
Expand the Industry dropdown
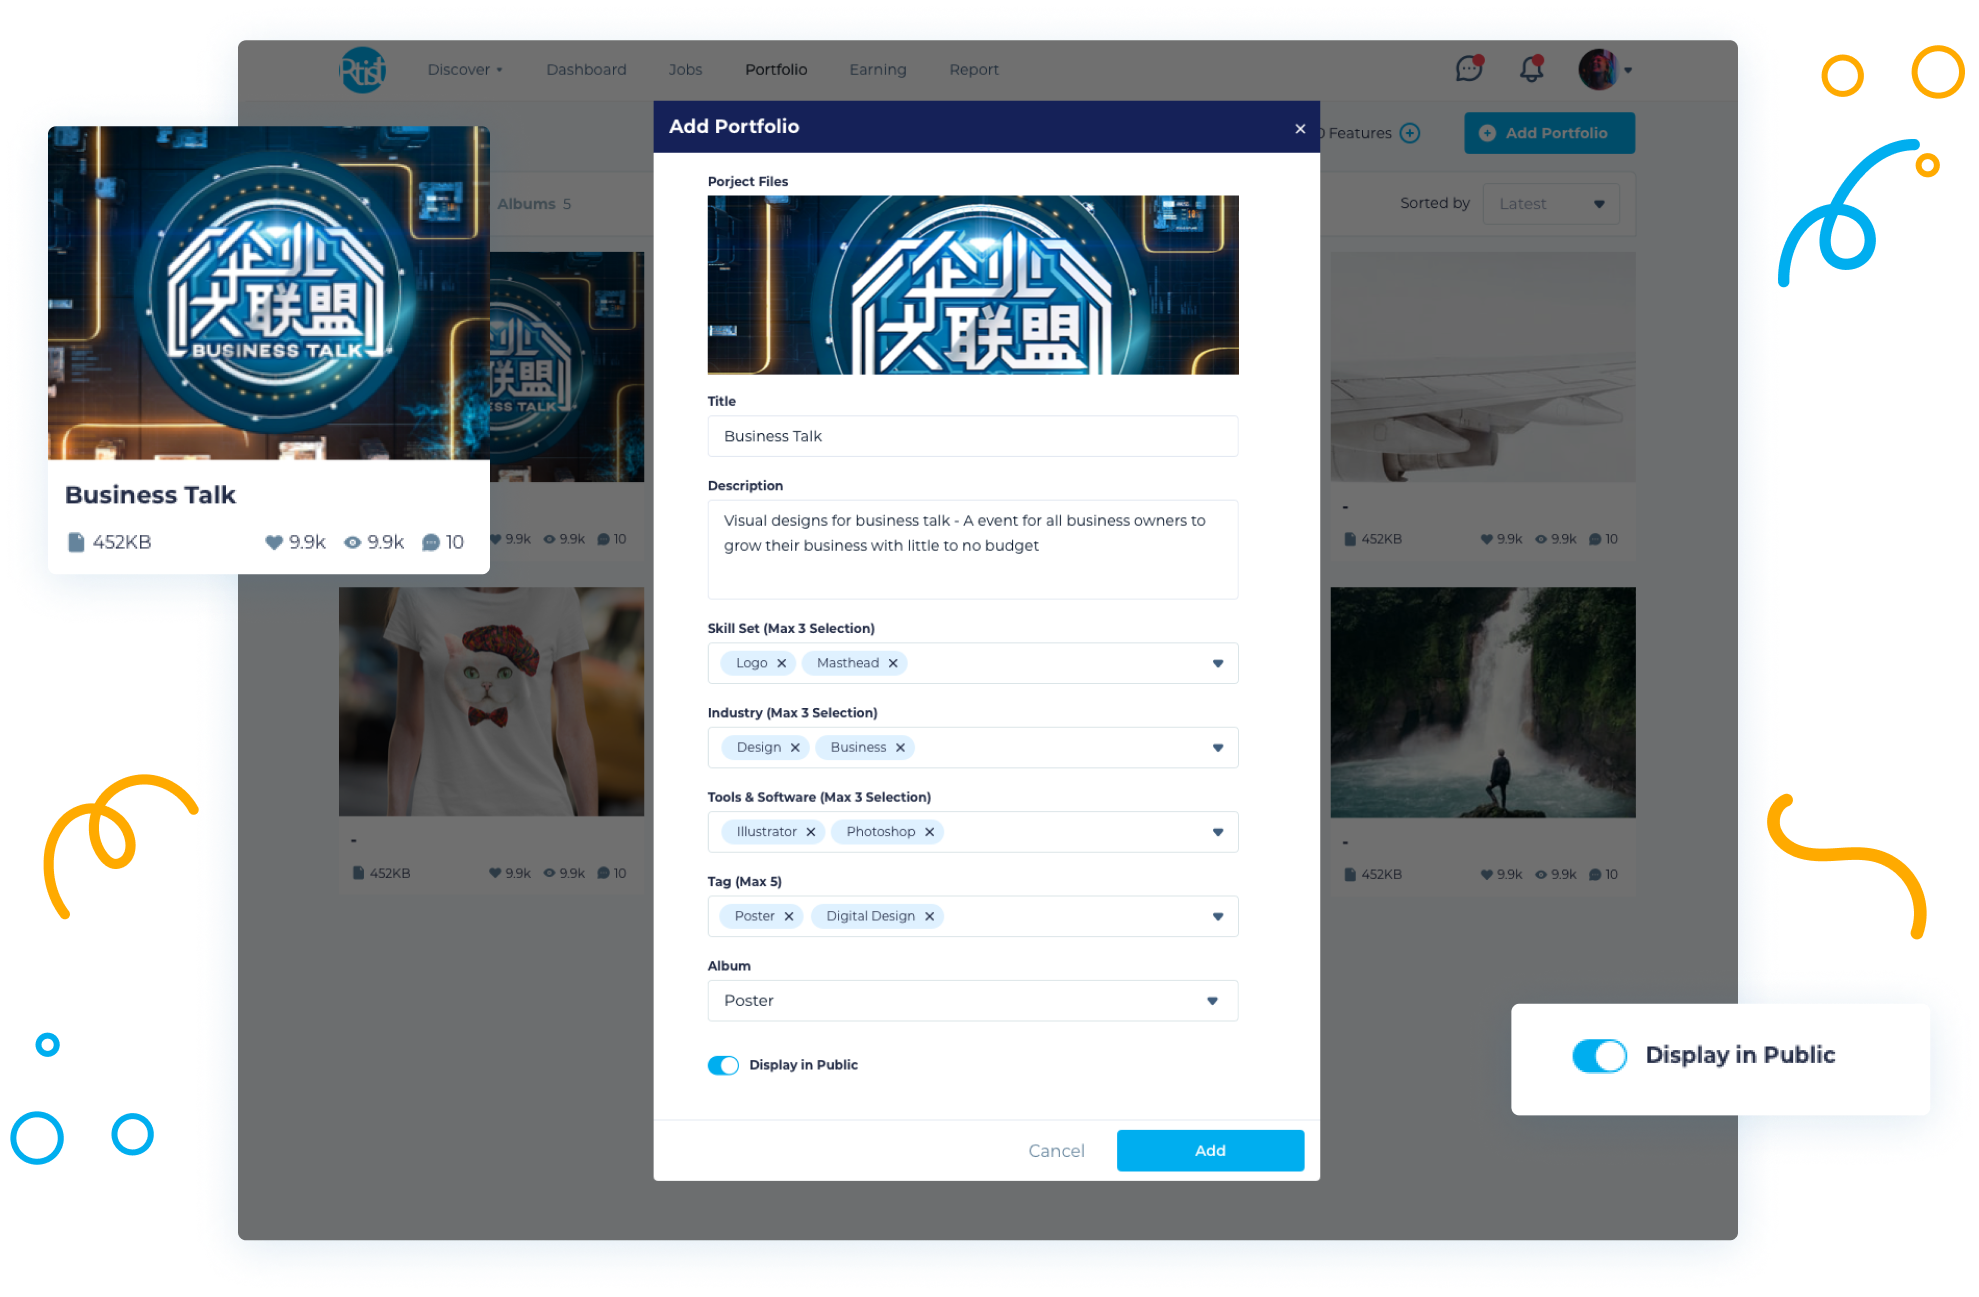(1218, 748)
